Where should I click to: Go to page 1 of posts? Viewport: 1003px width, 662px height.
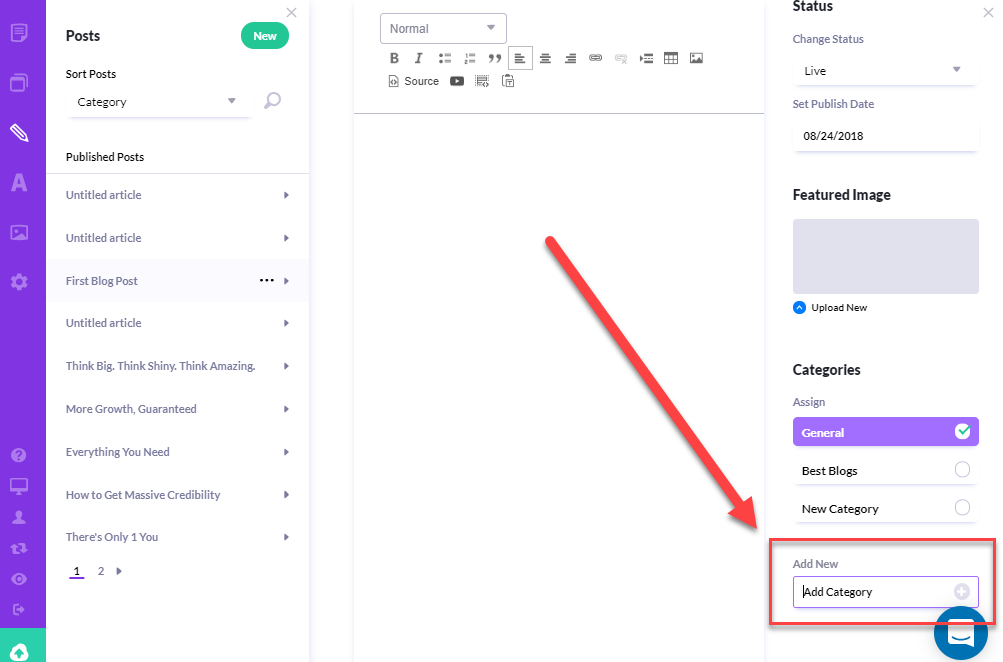(77, 571)
